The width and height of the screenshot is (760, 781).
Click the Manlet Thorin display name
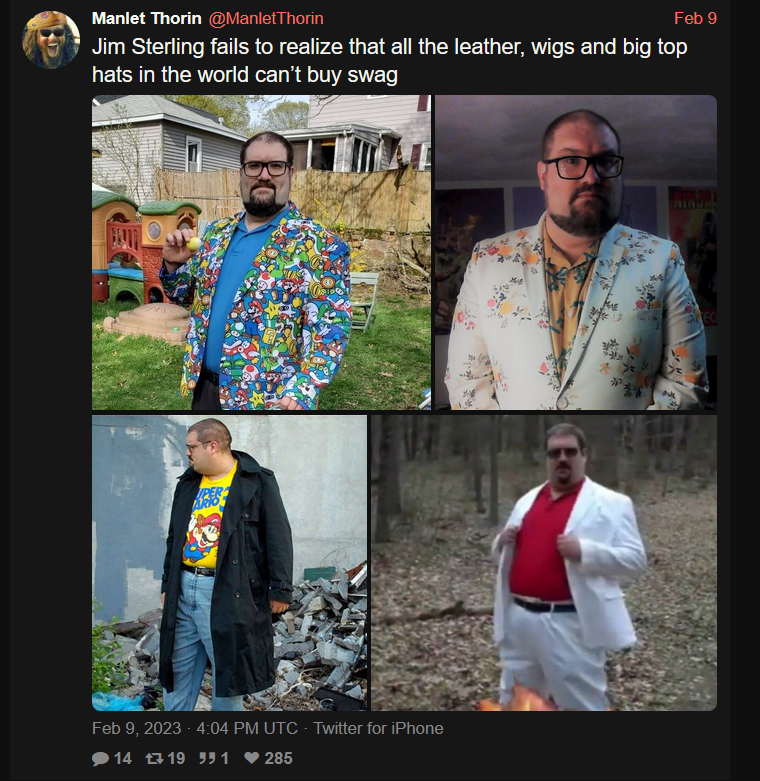point(146,18)
